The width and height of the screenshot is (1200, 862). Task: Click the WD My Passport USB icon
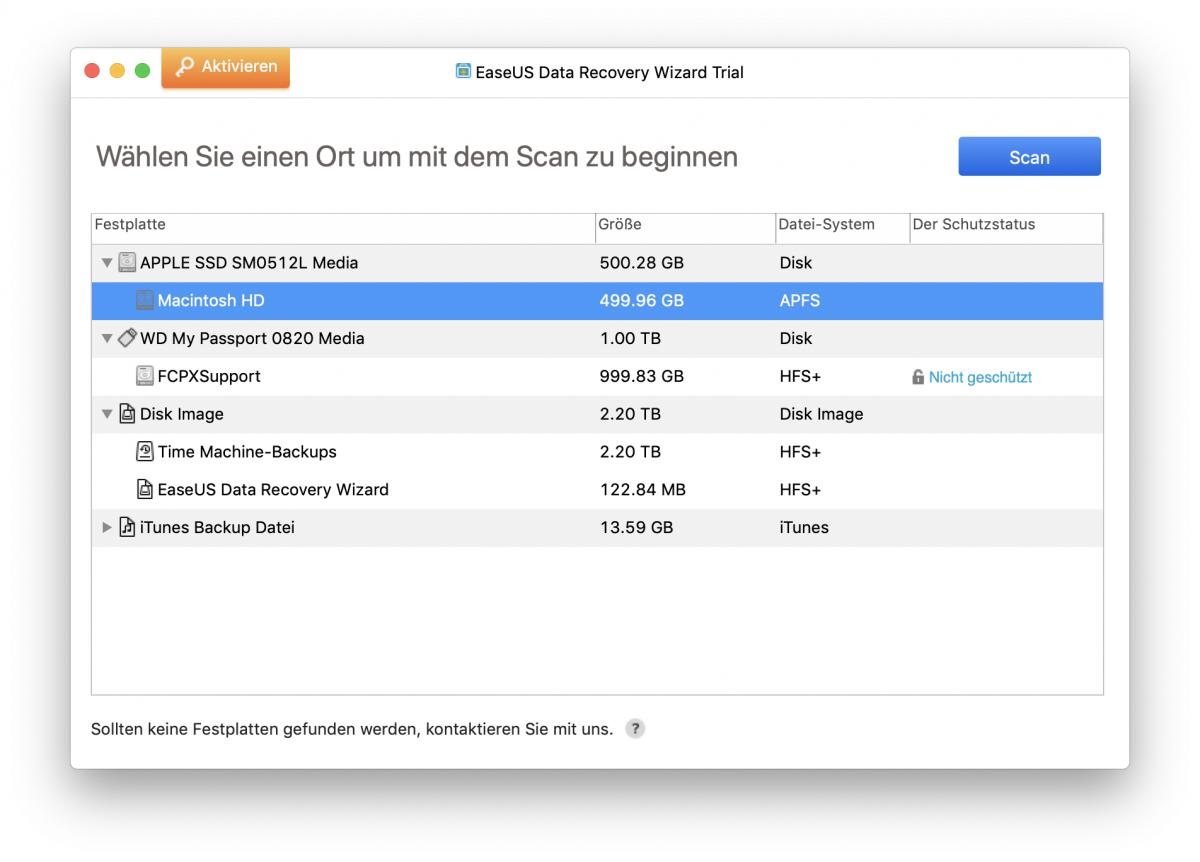click(127, 338)
